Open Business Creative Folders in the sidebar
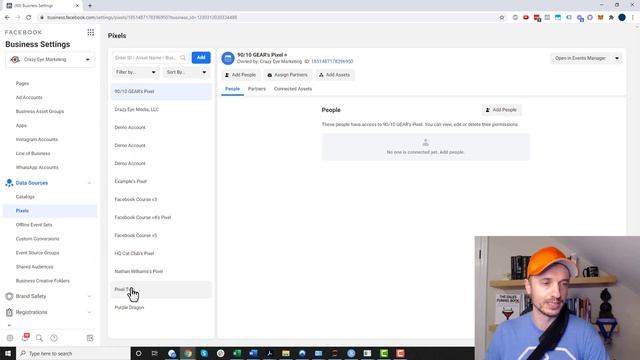Image resolution: width=640 pixels, height=360 pixels. point(42,281)
